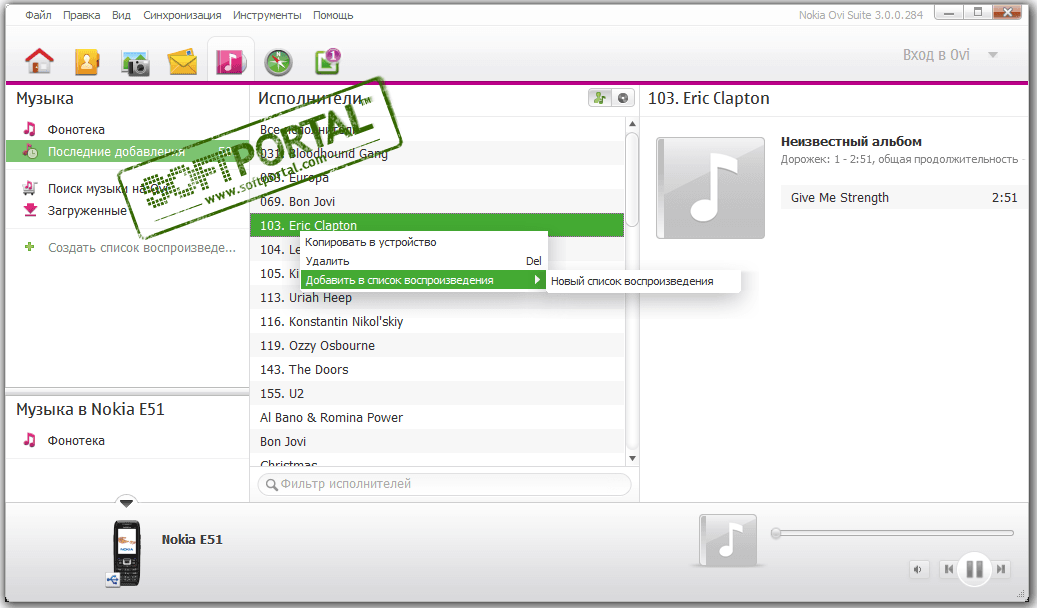Go to the Home view icon
1037x608 pixels.
coord(39,62)
